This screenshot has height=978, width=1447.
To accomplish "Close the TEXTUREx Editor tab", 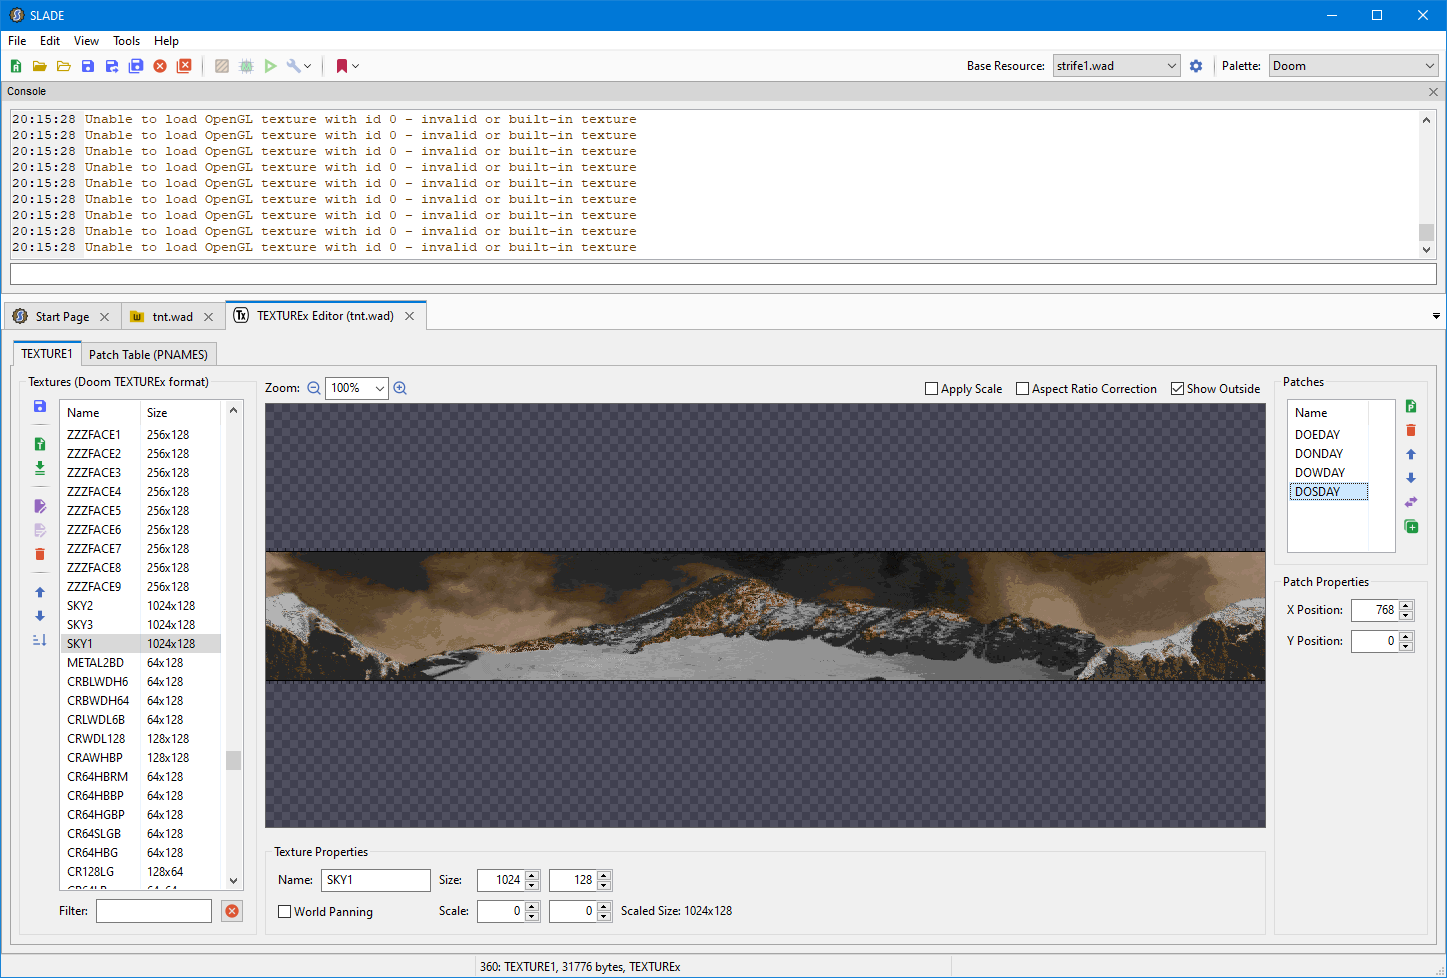I will click(409, 316).
